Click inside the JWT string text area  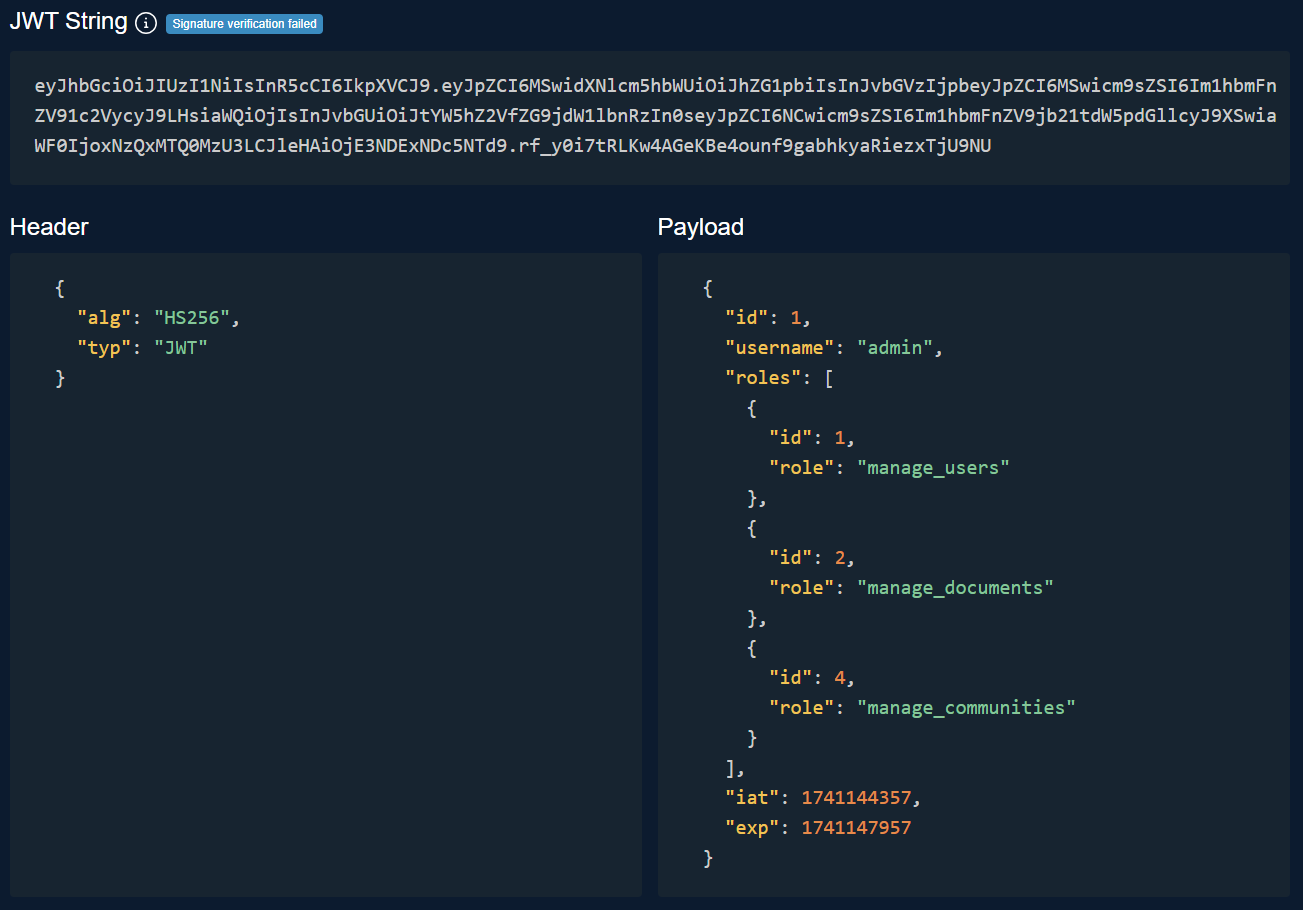point(650,118)
